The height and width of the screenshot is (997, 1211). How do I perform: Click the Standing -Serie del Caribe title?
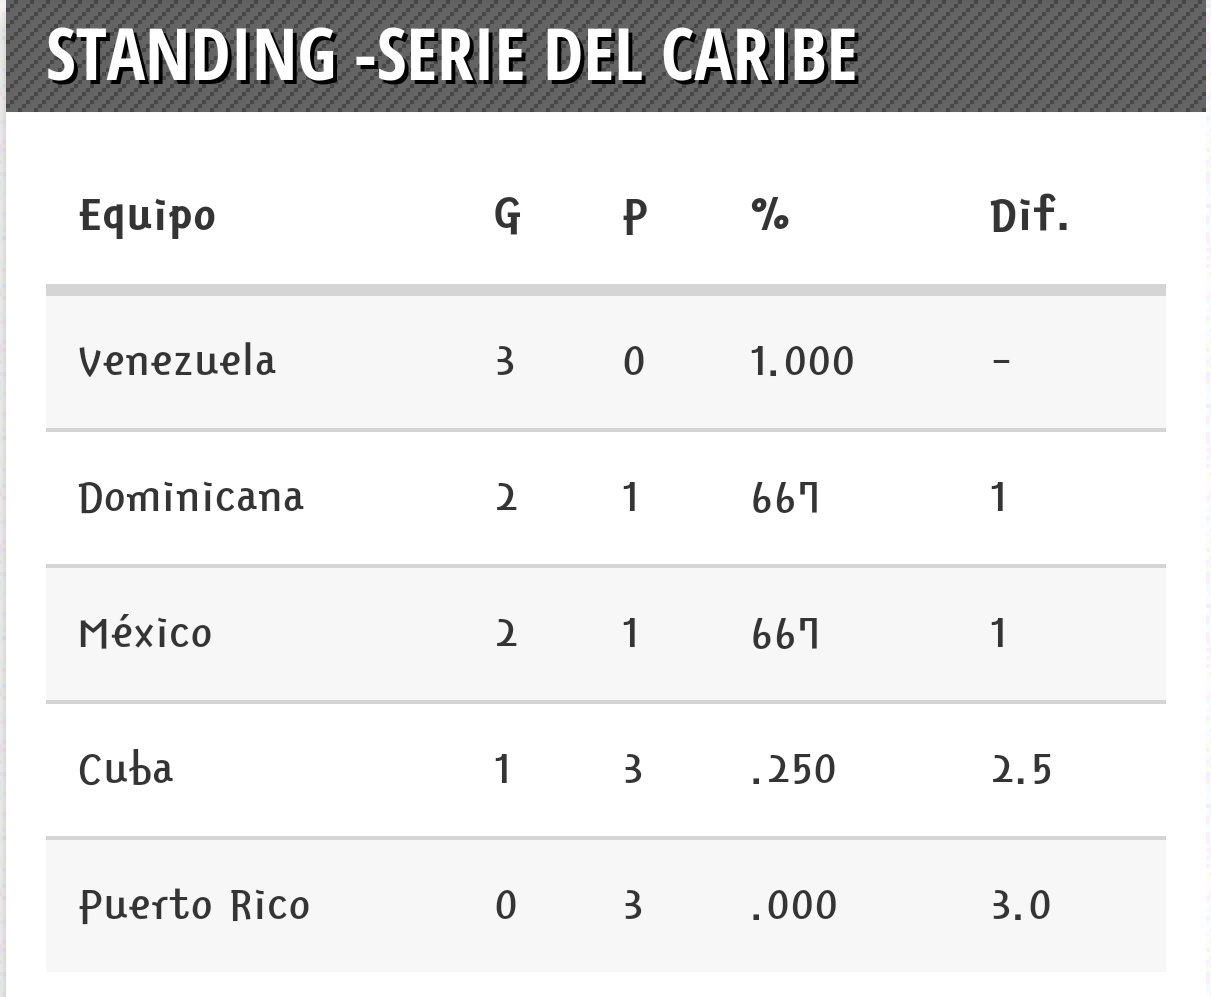[452, 54]
